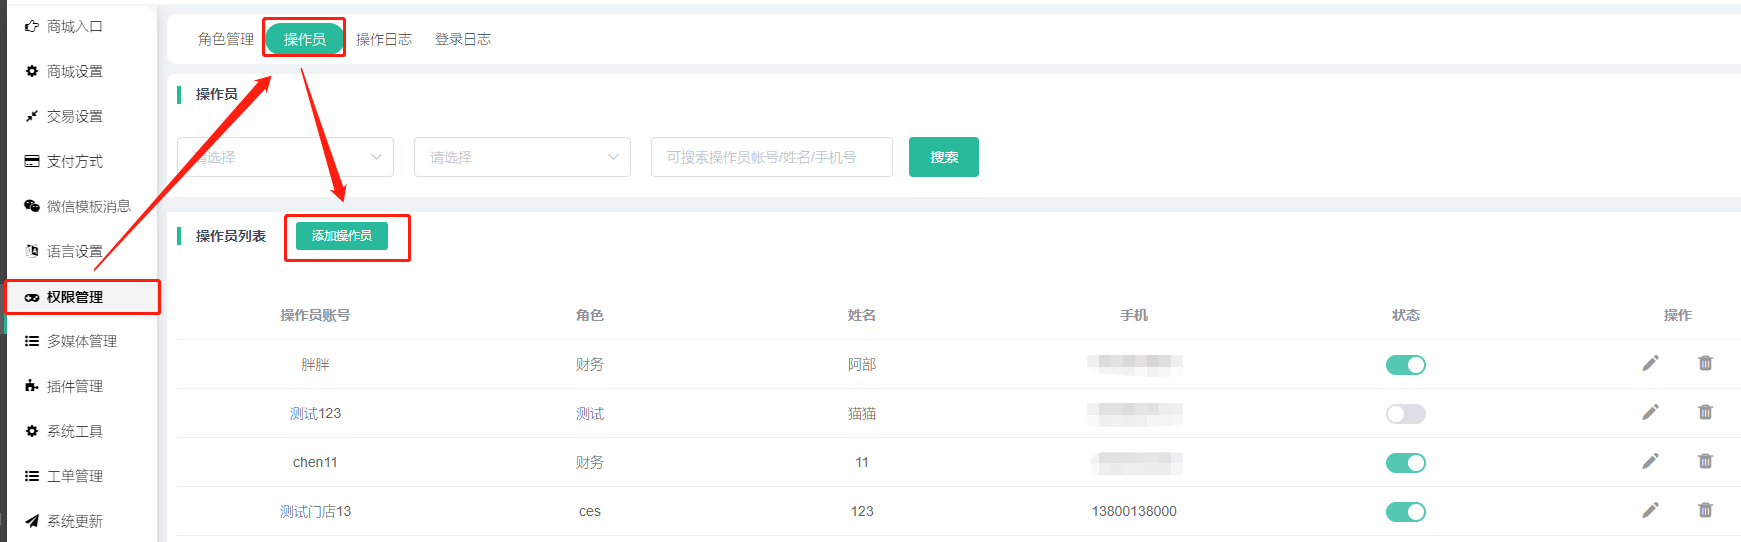Image resolution: width=1741 pixels, height=542 pixels.
Task: Delete operator 测试123 with trash icon
Action: (x=1705, y=412)
